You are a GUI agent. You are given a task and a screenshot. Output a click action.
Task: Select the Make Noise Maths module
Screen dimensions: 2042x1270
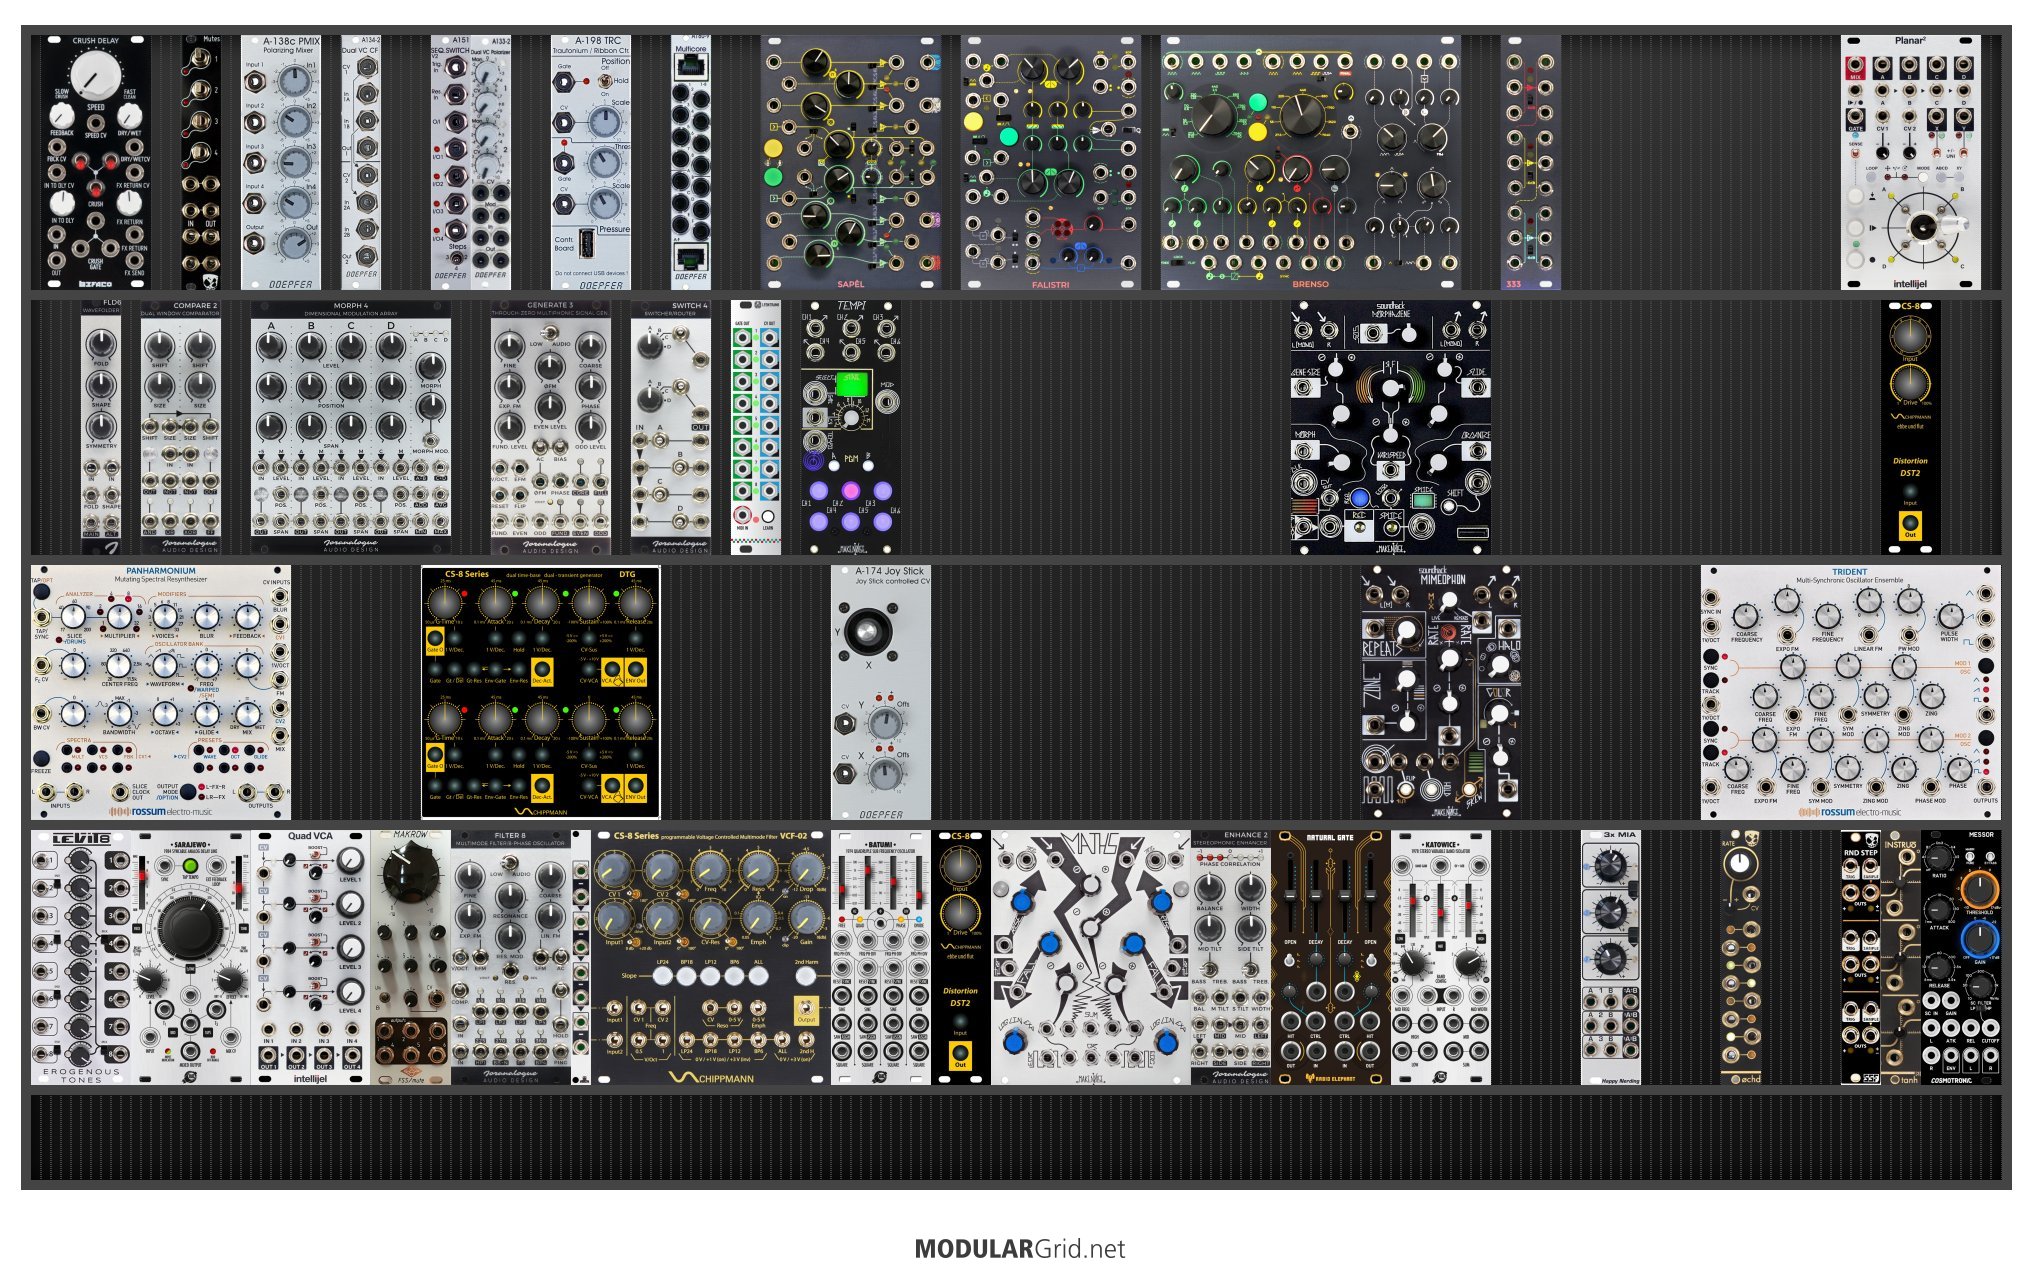[x=1091, y=957]
